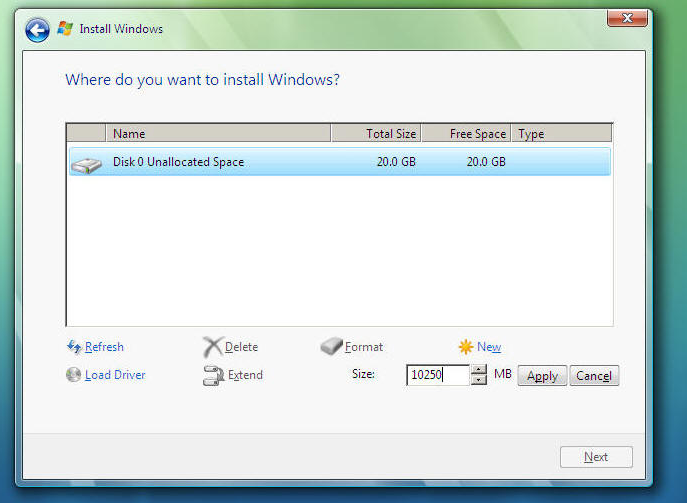Click the 20.0 GB Total Size cell

[x=396, y=162]
